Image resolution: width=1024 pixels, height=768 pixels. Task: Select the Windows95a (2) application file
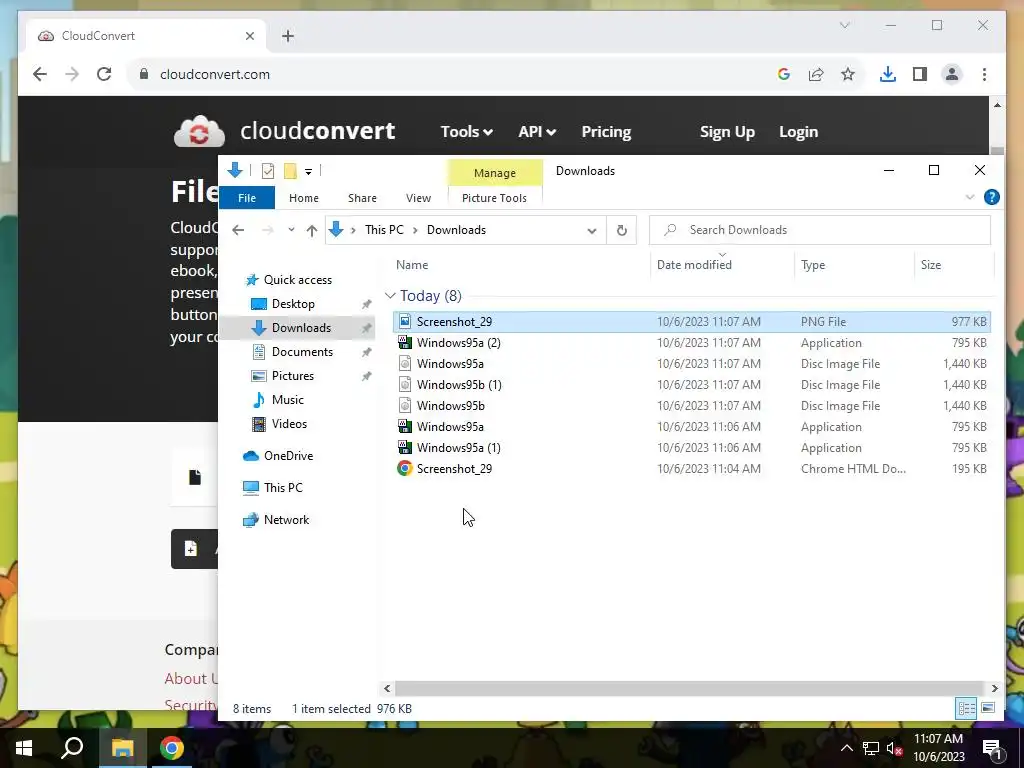692,343
